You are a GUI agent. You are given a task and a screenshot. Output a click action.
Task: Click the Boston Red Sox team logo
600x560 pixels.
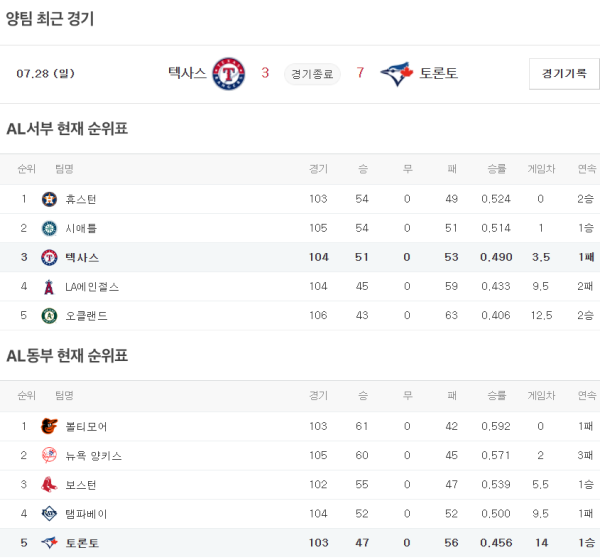[49, 485]
